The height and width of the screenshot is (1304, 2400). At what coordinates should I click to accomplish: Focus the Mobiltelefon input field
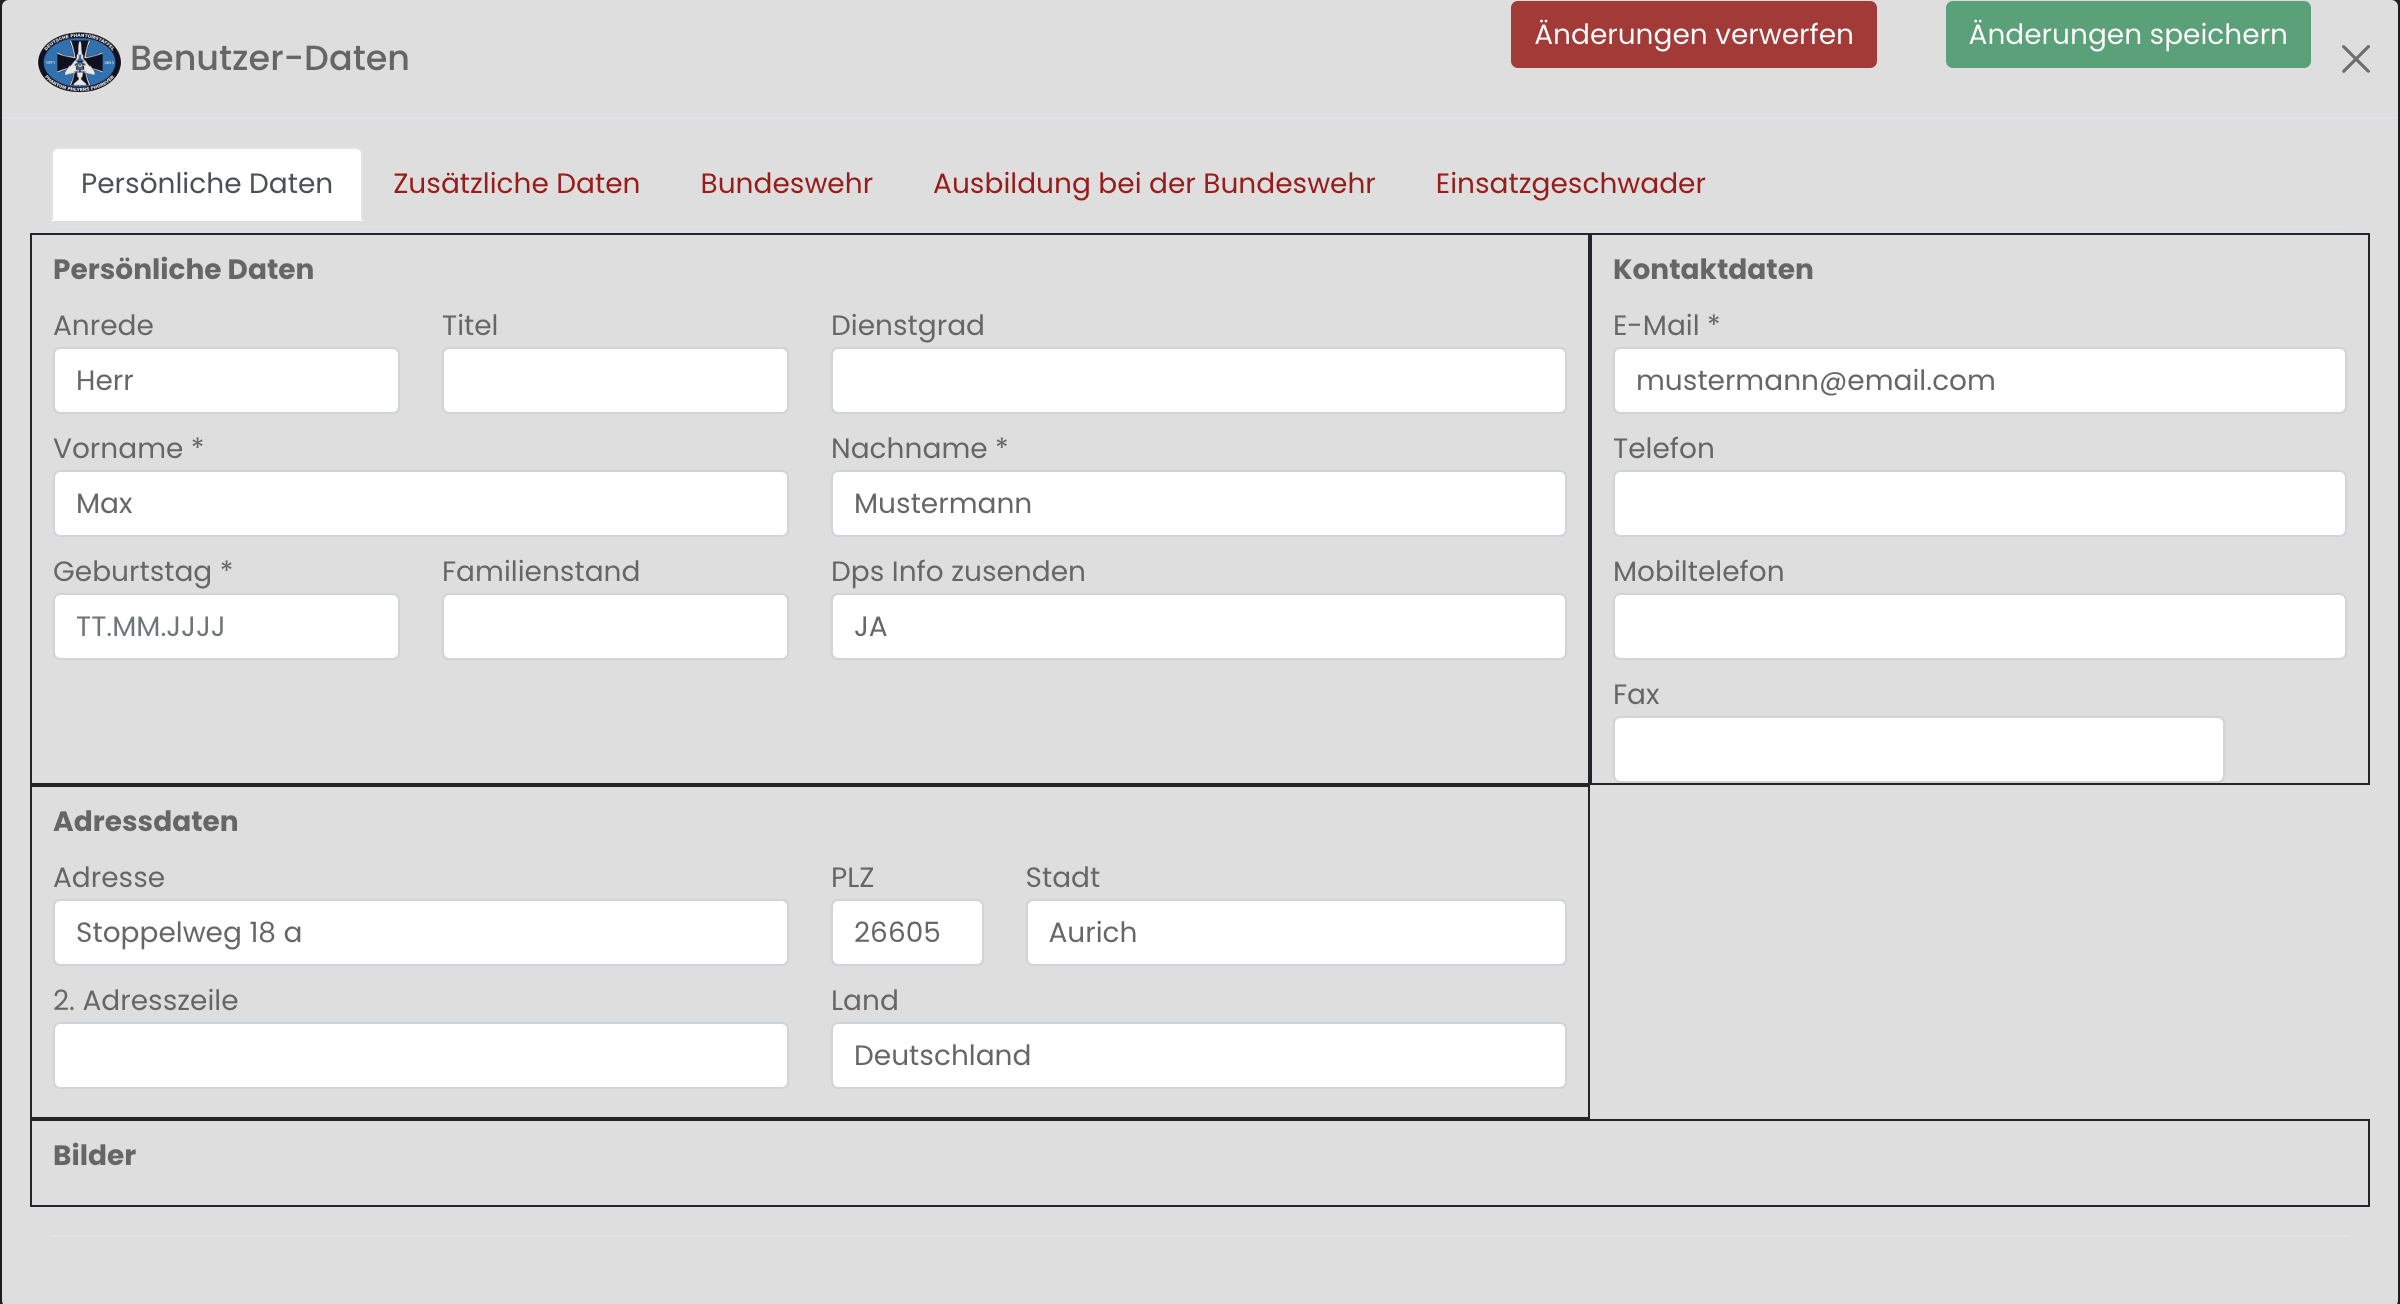tap(1978, 627)
